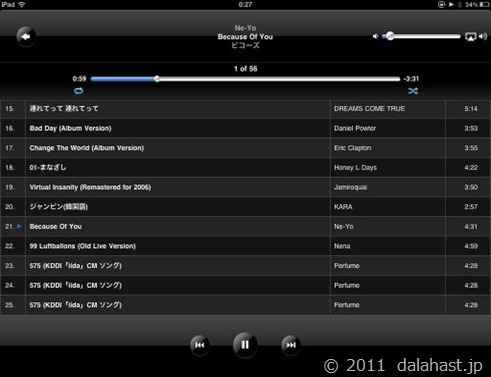Select track 18 '01-まなざし'
Image resolution: width=491 pixels, height=377 pixels.
pos(245,167)
